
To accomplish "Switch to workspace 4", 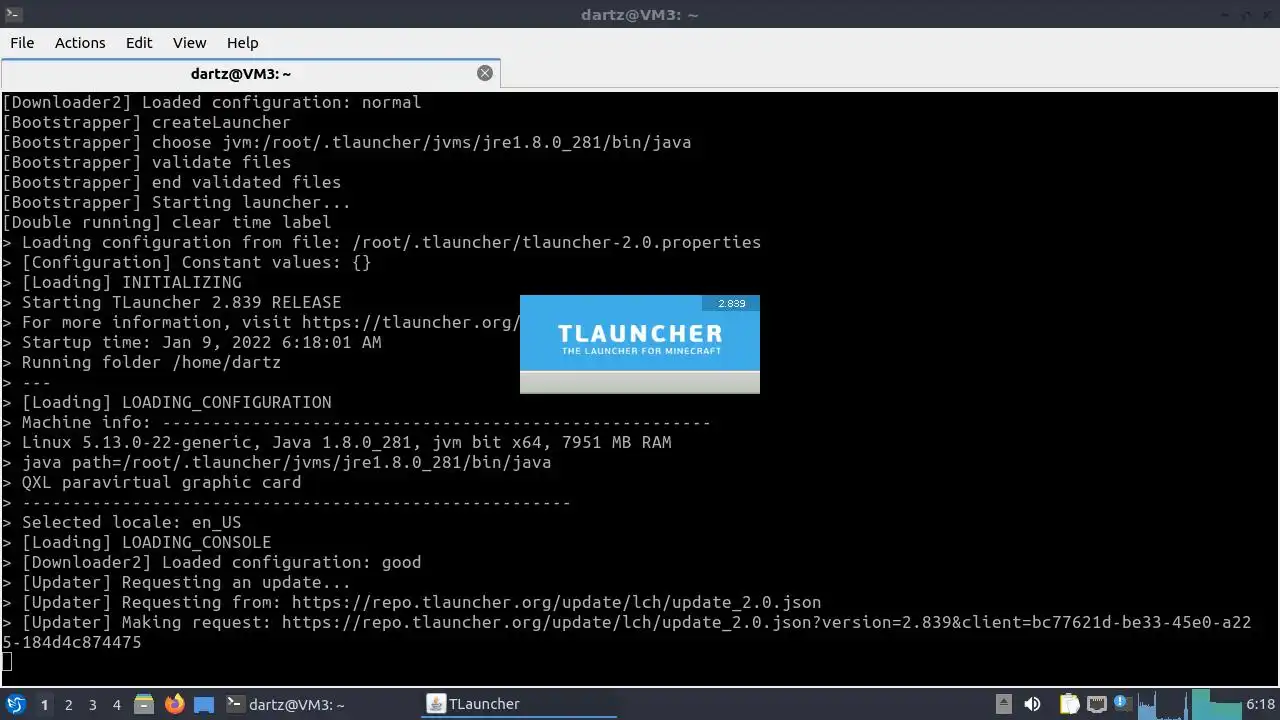I will tap(116, 705).
